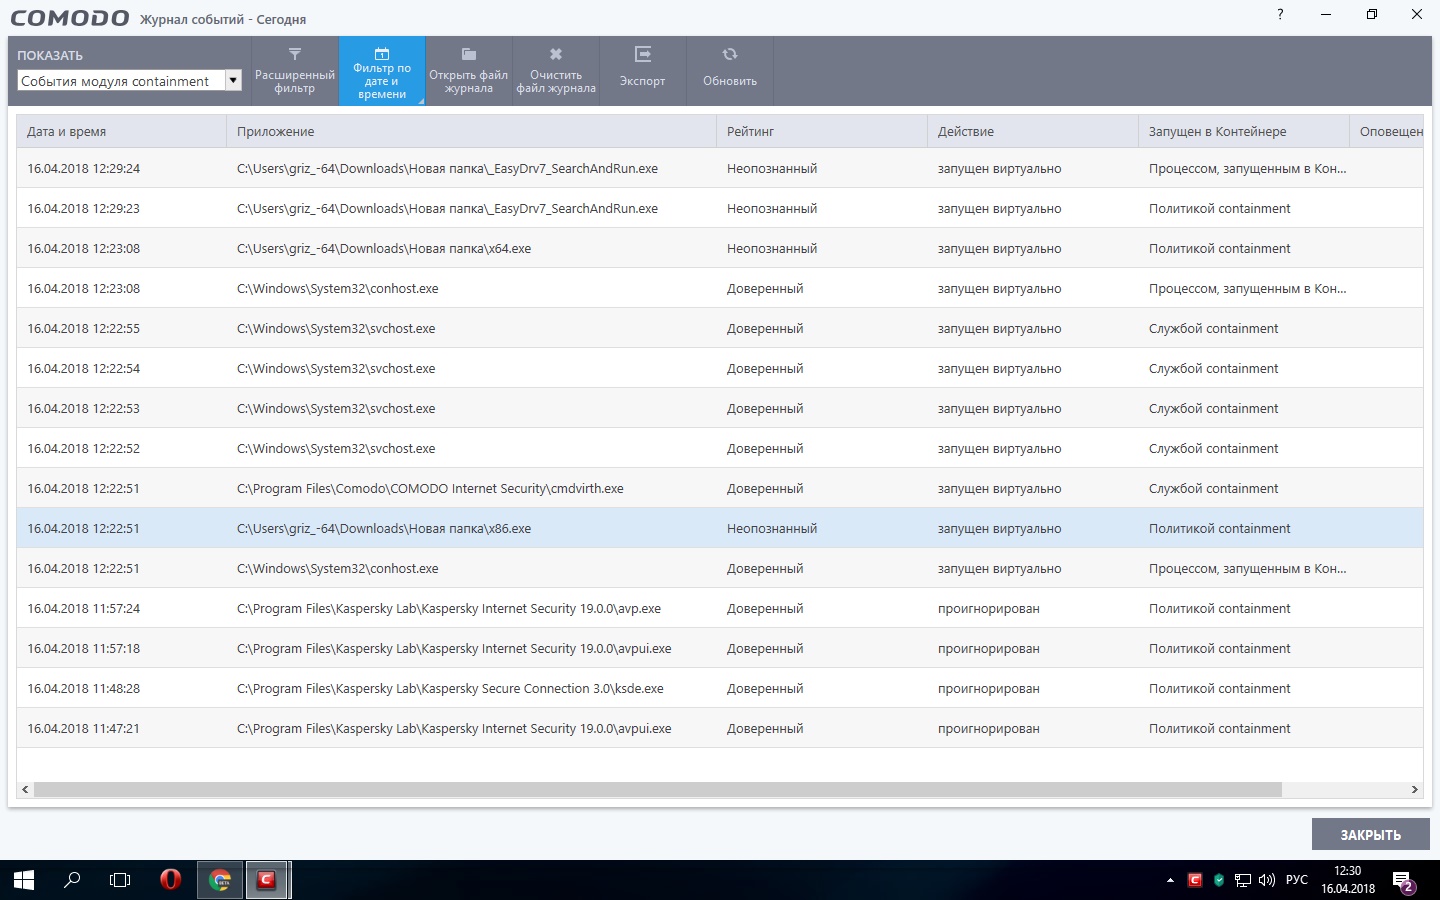
Task: Click the Экспорт toolbar icon
Action: [642, 71]
